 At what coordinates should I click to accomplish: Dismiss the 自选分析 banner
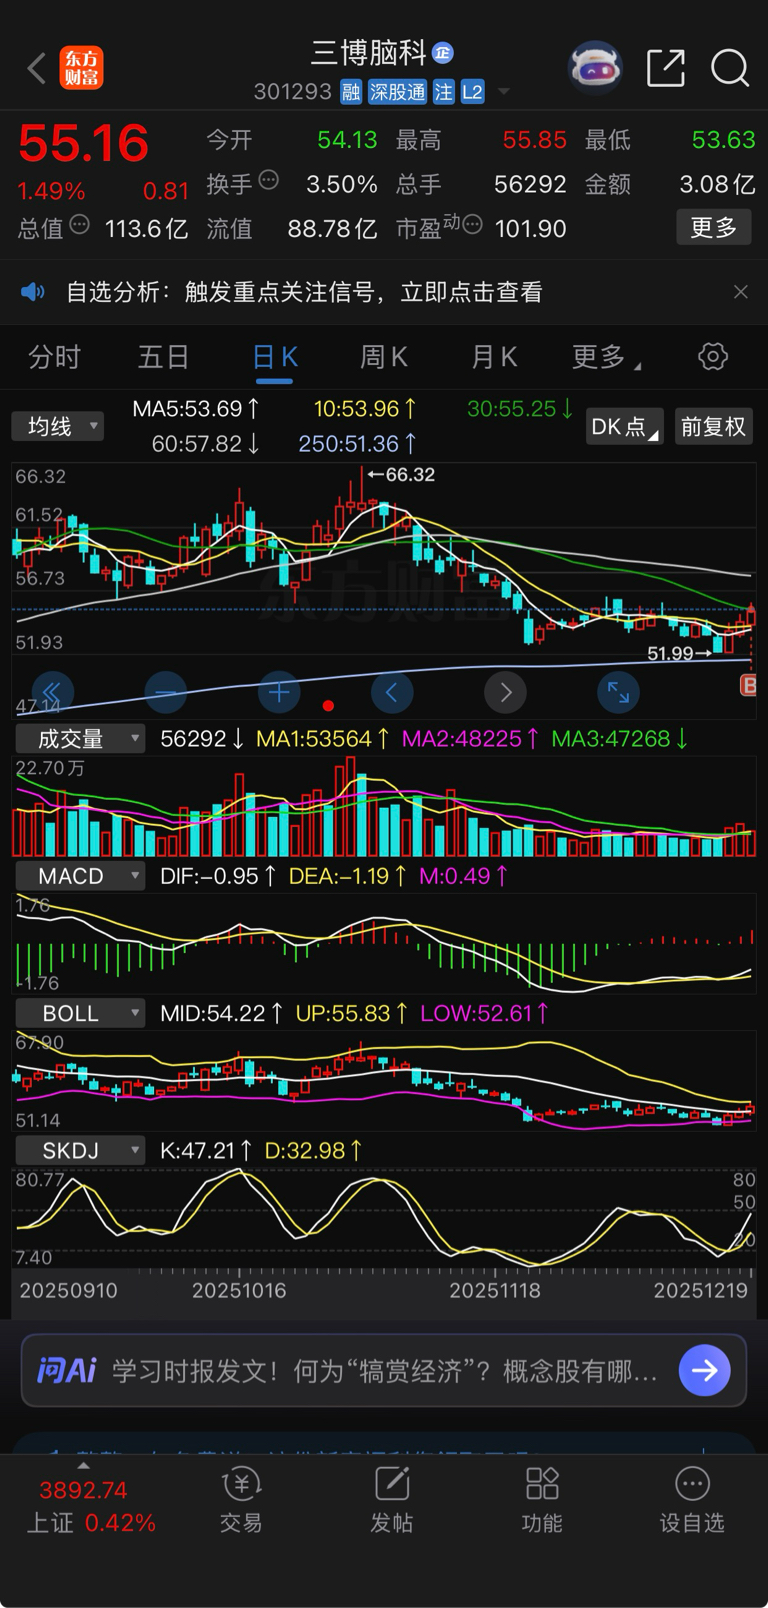click(x=740, y=292)
